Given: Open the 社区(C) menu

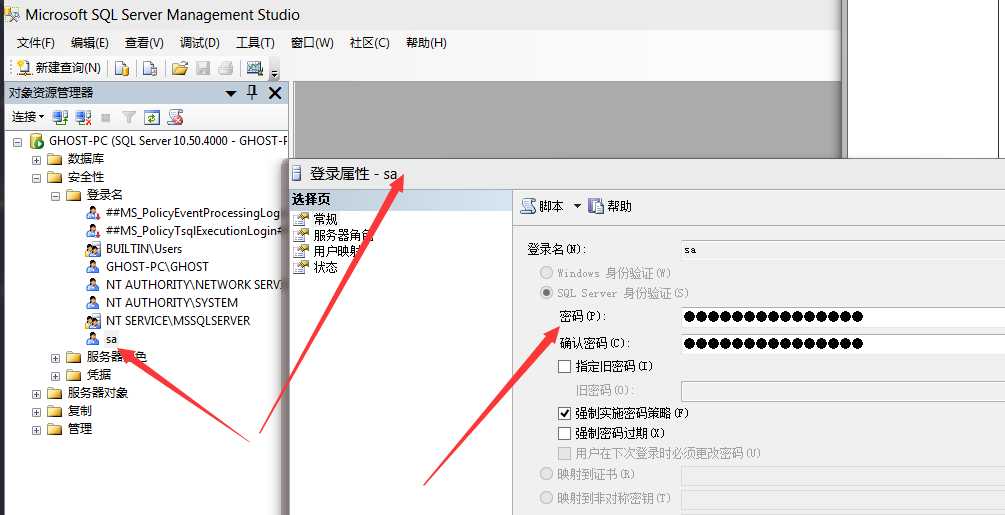Looking at the screenshot, I should 370,43.
